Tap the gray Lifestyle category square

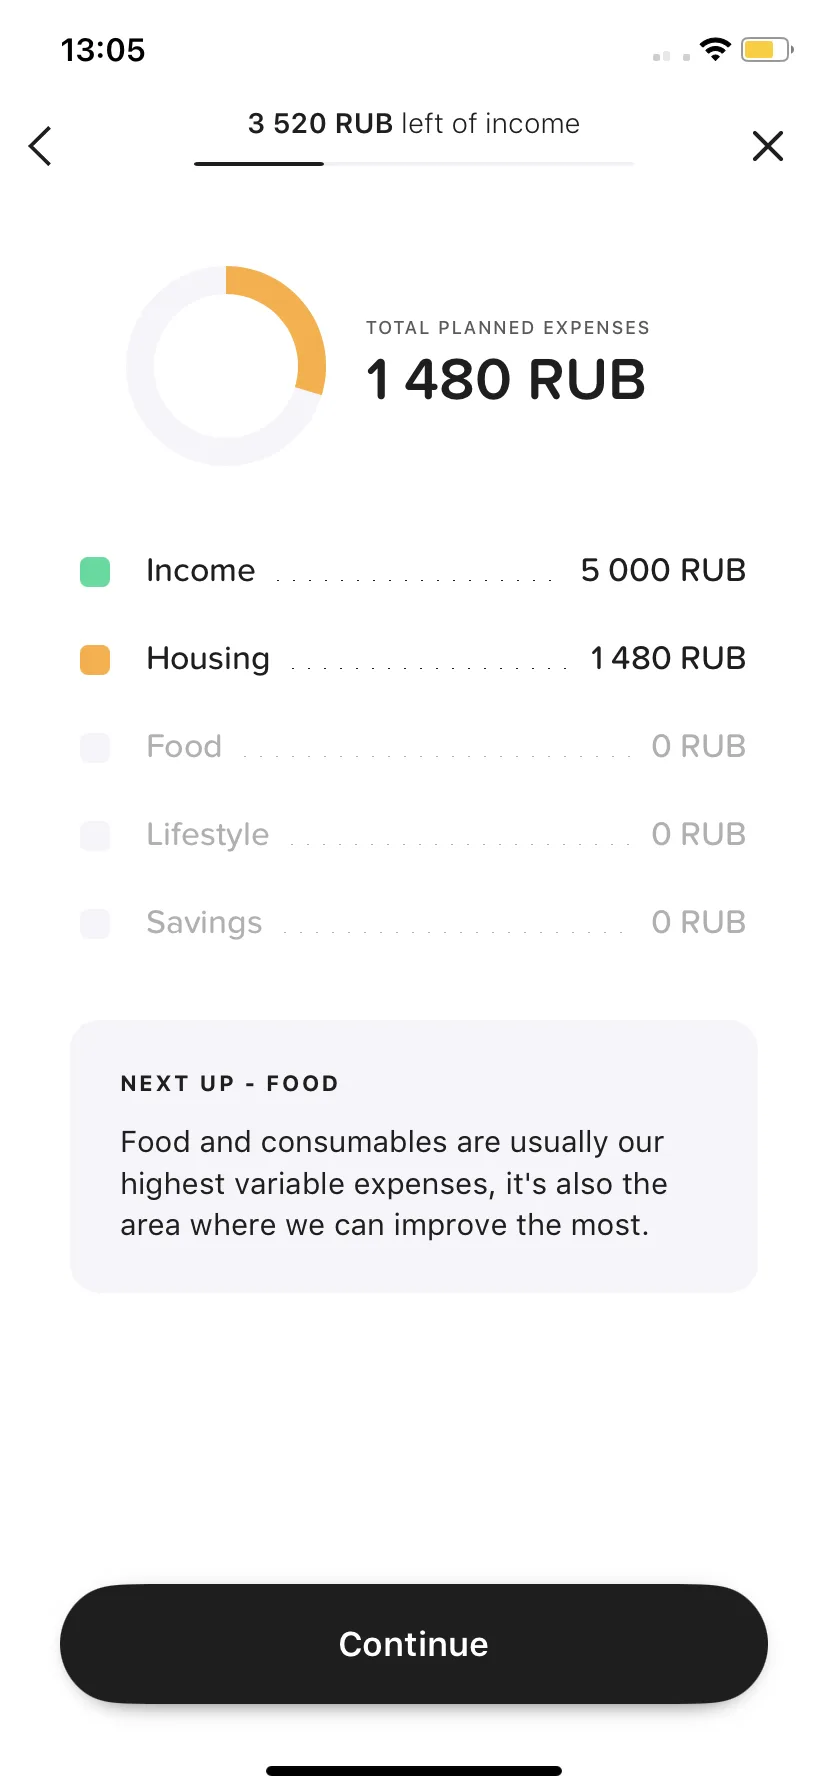click(95, 836)
